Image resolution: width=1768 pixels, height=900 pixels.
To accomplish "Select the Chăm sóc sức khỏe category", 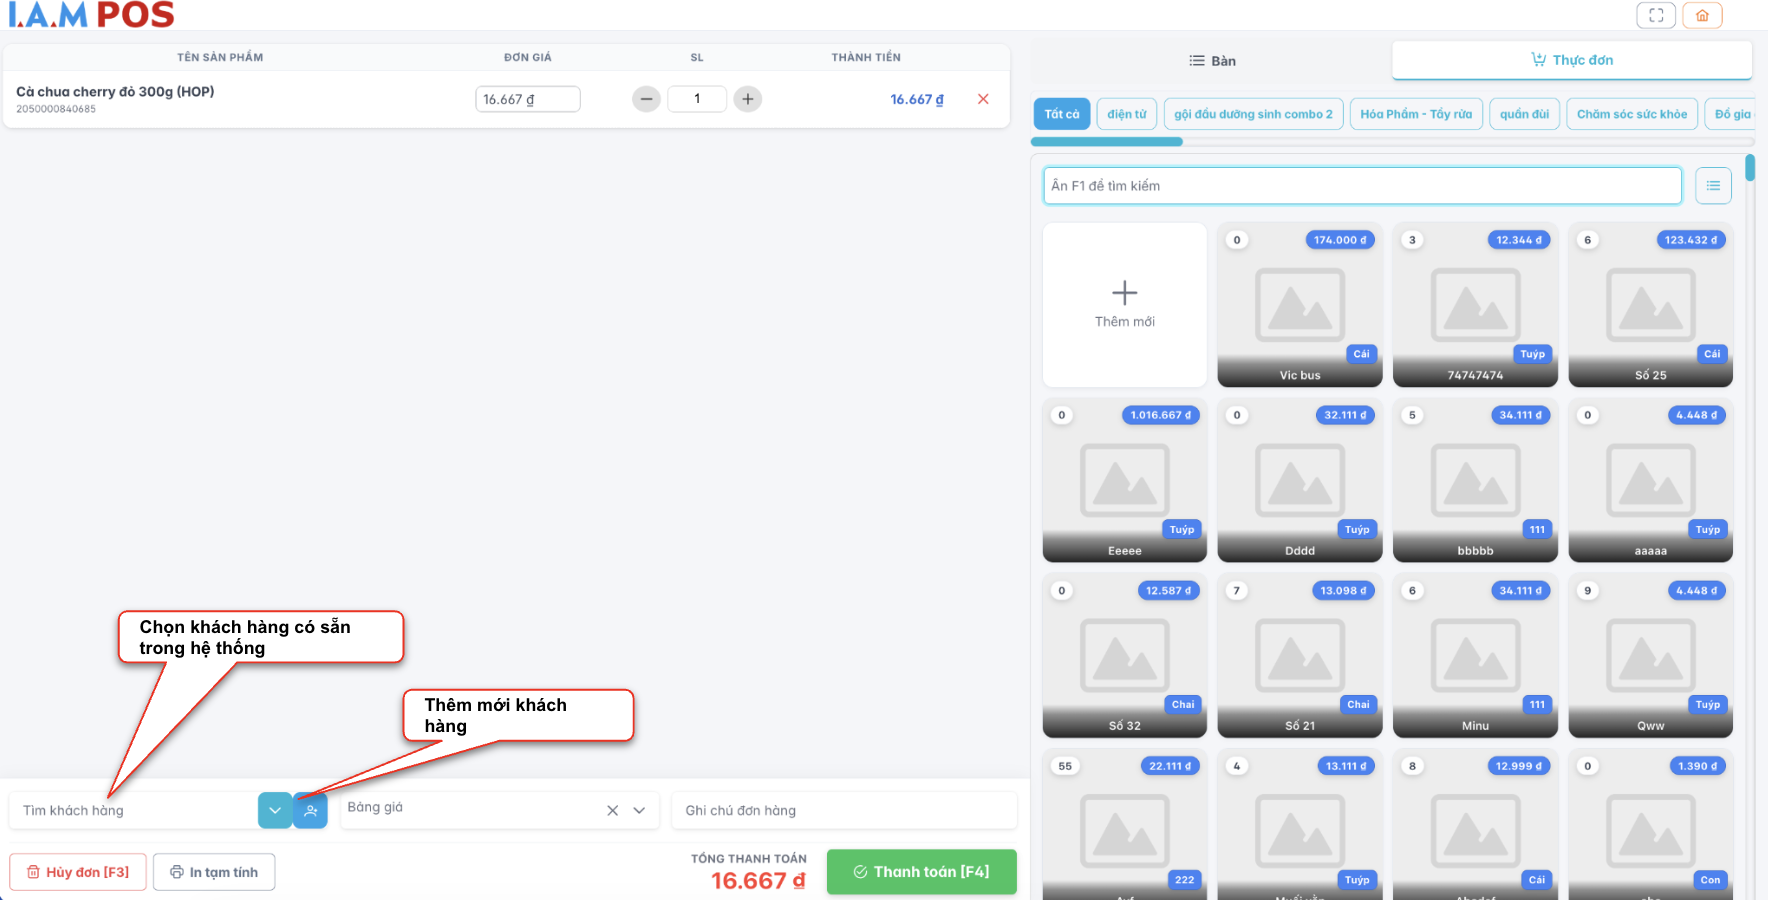I will [x=1631, y=114].
